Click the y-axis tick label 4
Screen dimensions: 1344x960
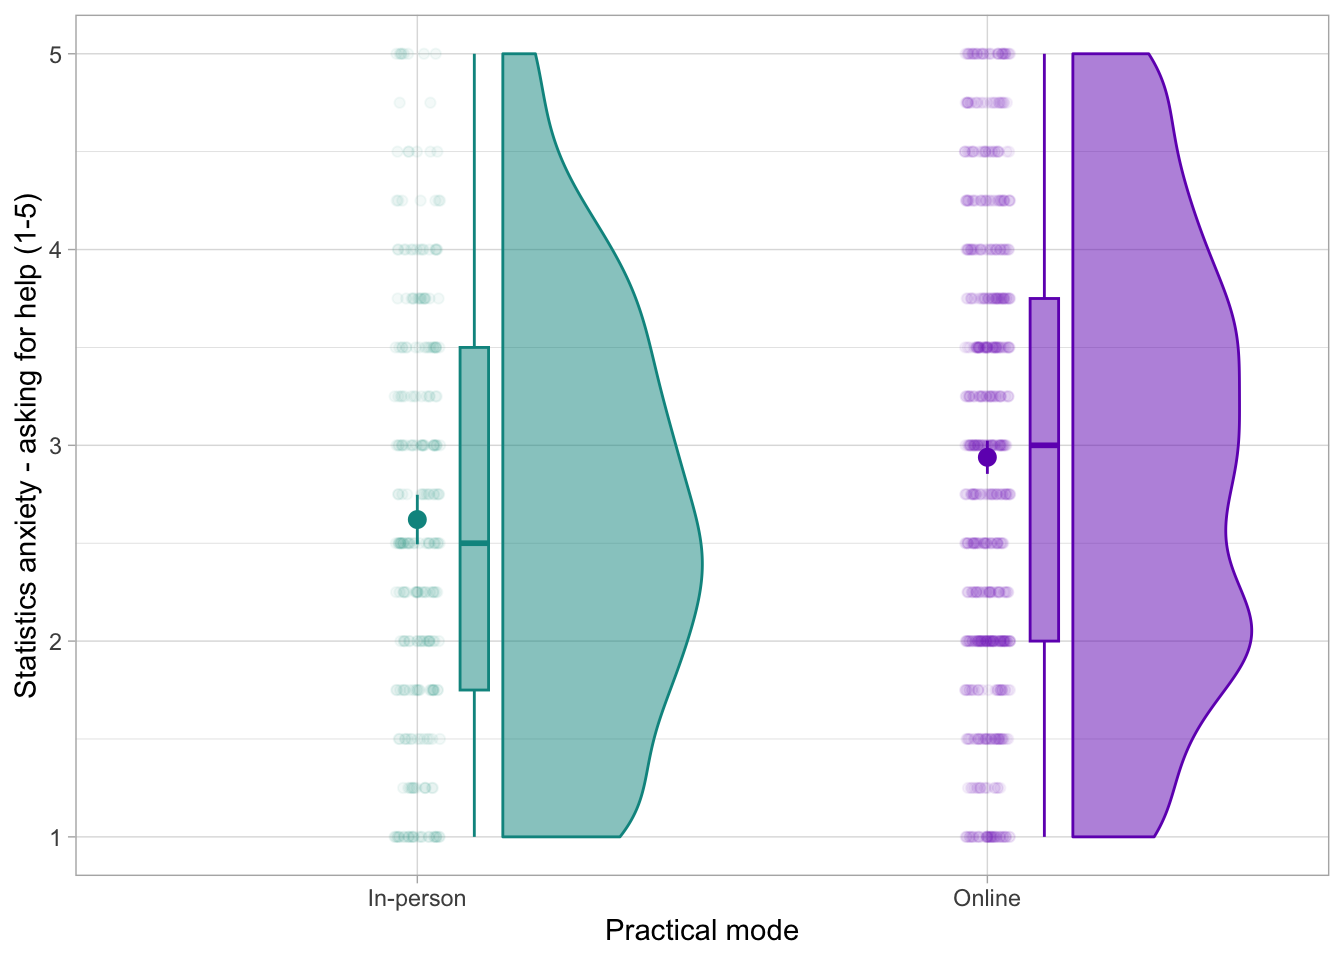click(x=56, y=250)
